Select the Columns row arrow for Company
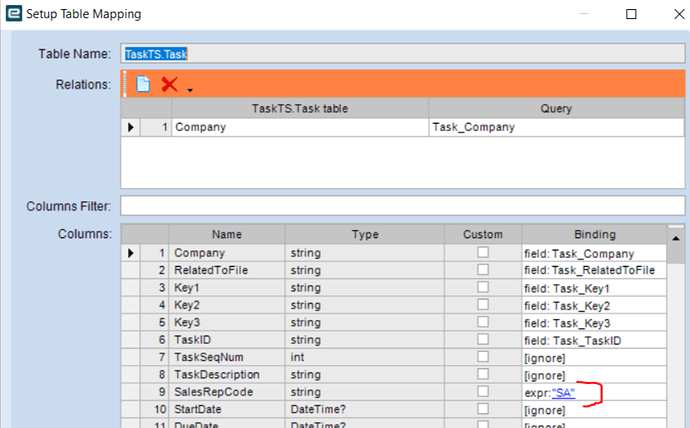690x428 pixels. pyautogui.click(x=131, y=253)
